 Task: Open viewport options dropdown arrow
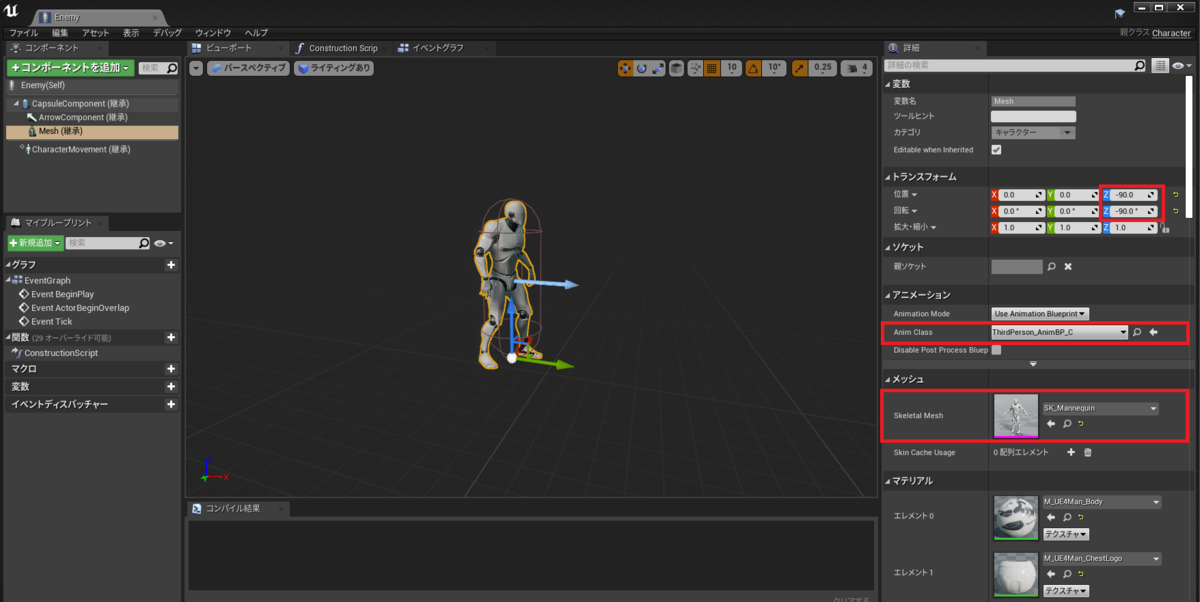[196, 68]
